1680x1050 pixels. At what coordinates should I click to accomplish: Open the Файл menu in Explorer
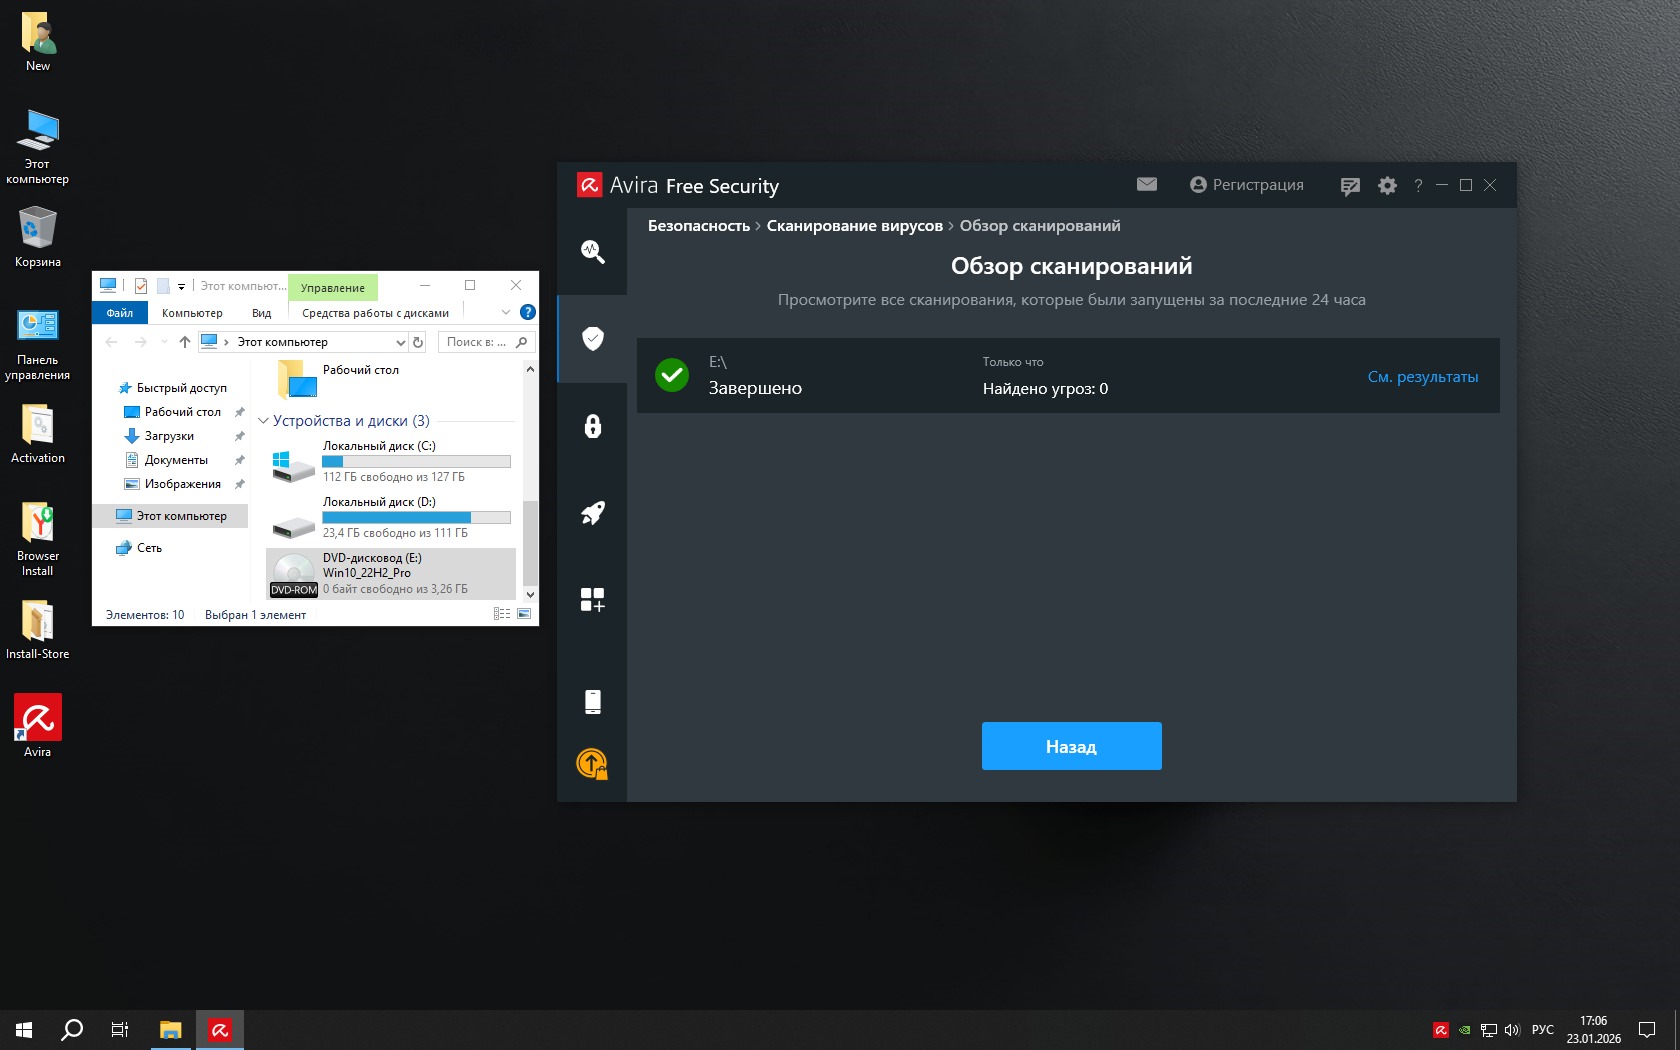tap(120, 313)
